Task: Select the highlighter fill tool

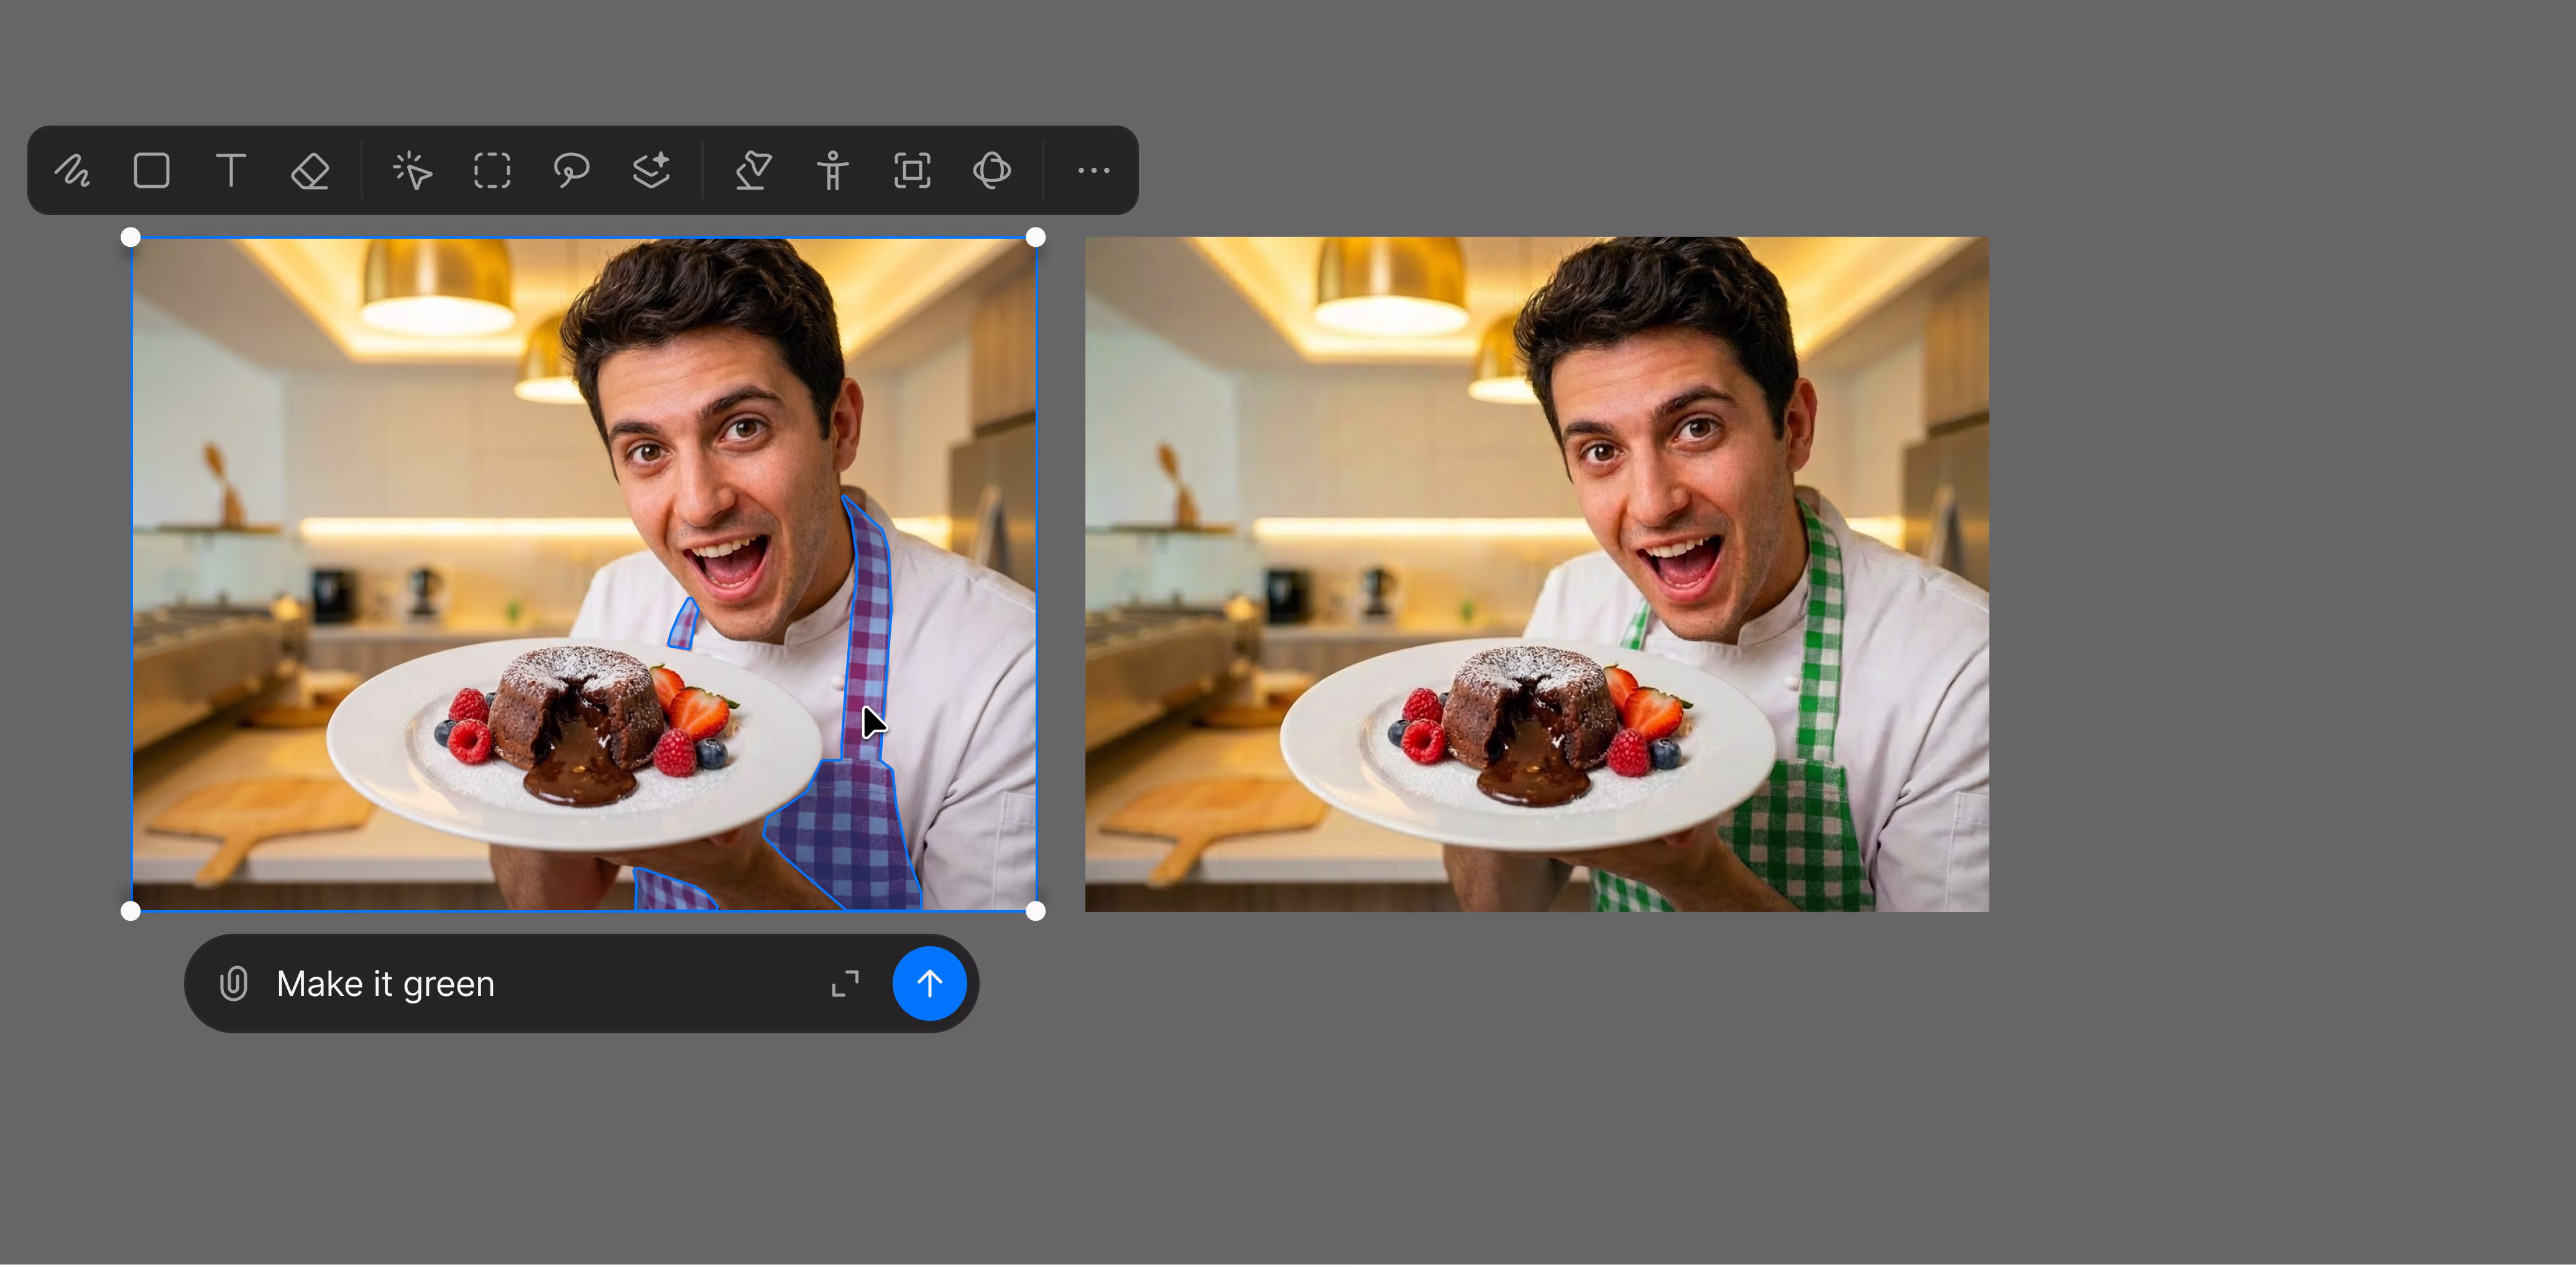Action: pos(753,171)
